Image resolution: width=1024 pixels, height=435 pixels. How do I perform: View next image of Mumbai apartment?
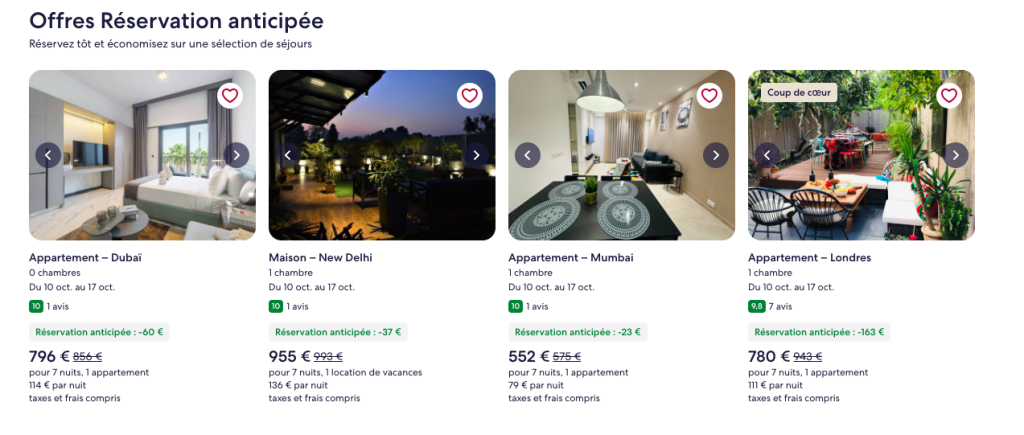[716, 155]
